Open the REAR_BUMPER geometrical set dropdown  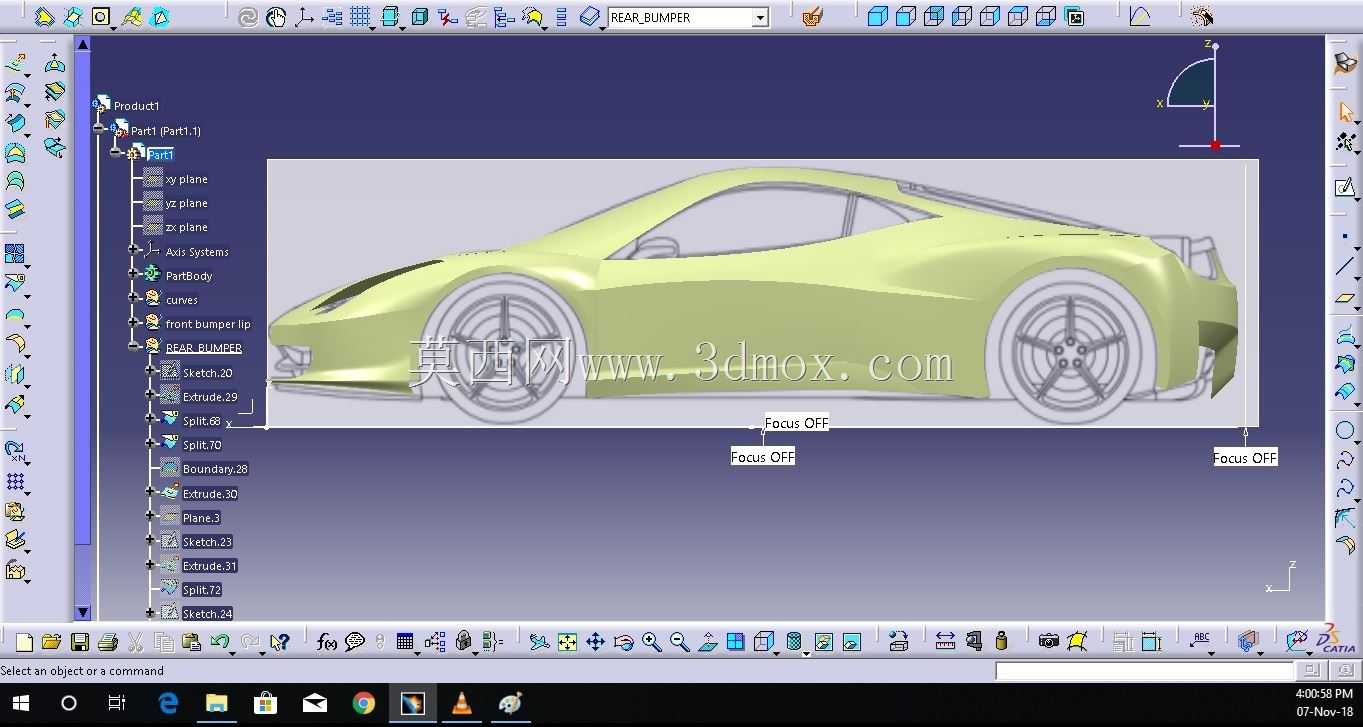761,17
